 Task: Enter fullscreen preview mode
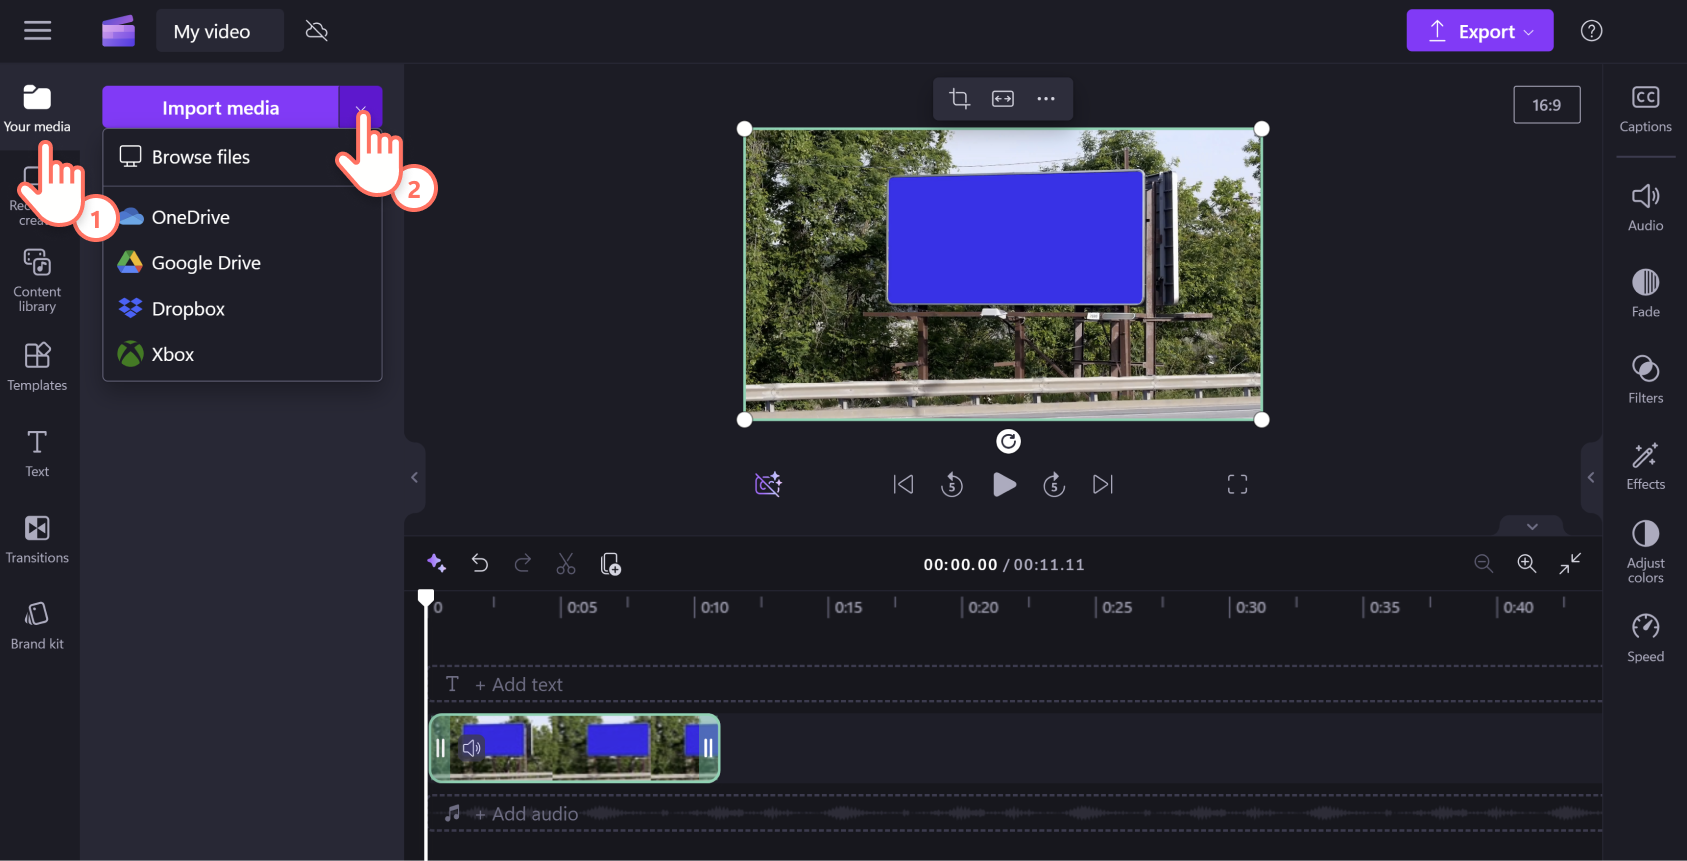click(1237, 485)
